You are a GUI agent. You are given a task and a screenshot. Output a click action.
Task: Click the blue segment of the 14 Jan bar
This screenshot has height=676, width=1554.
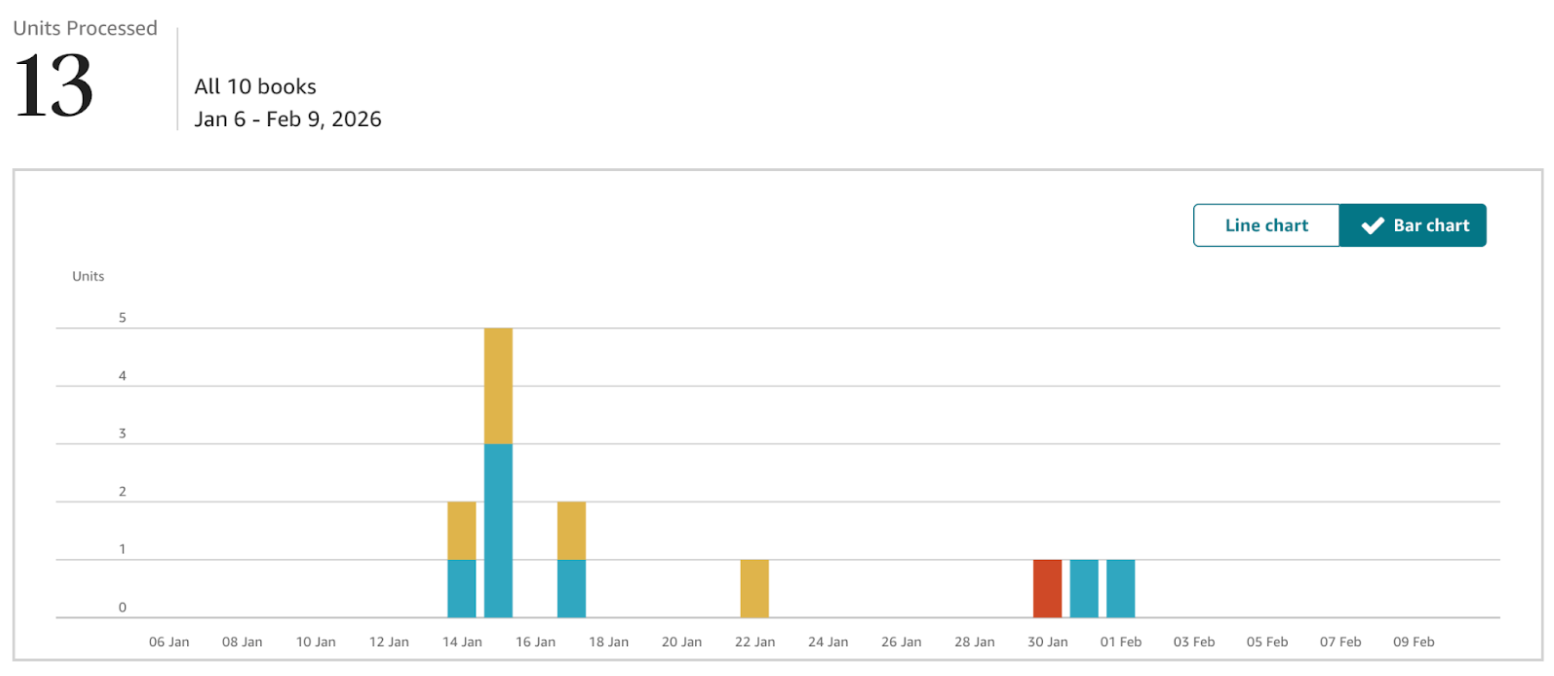[462, 588]
